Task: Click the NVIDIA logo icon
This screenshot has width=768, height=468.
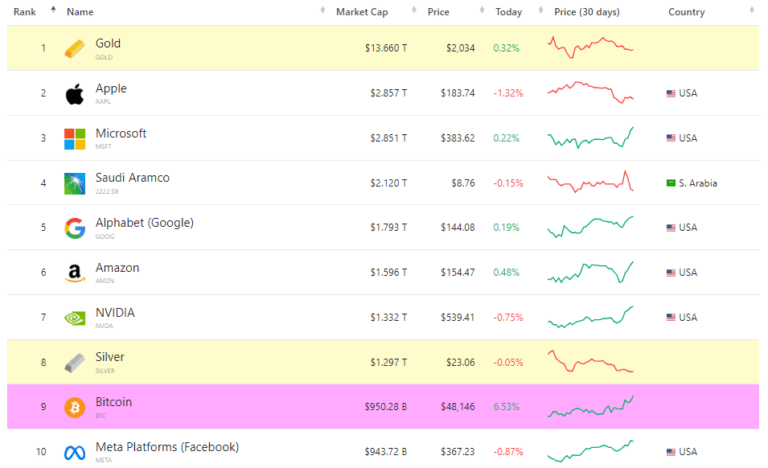Action: click(74, 318)
